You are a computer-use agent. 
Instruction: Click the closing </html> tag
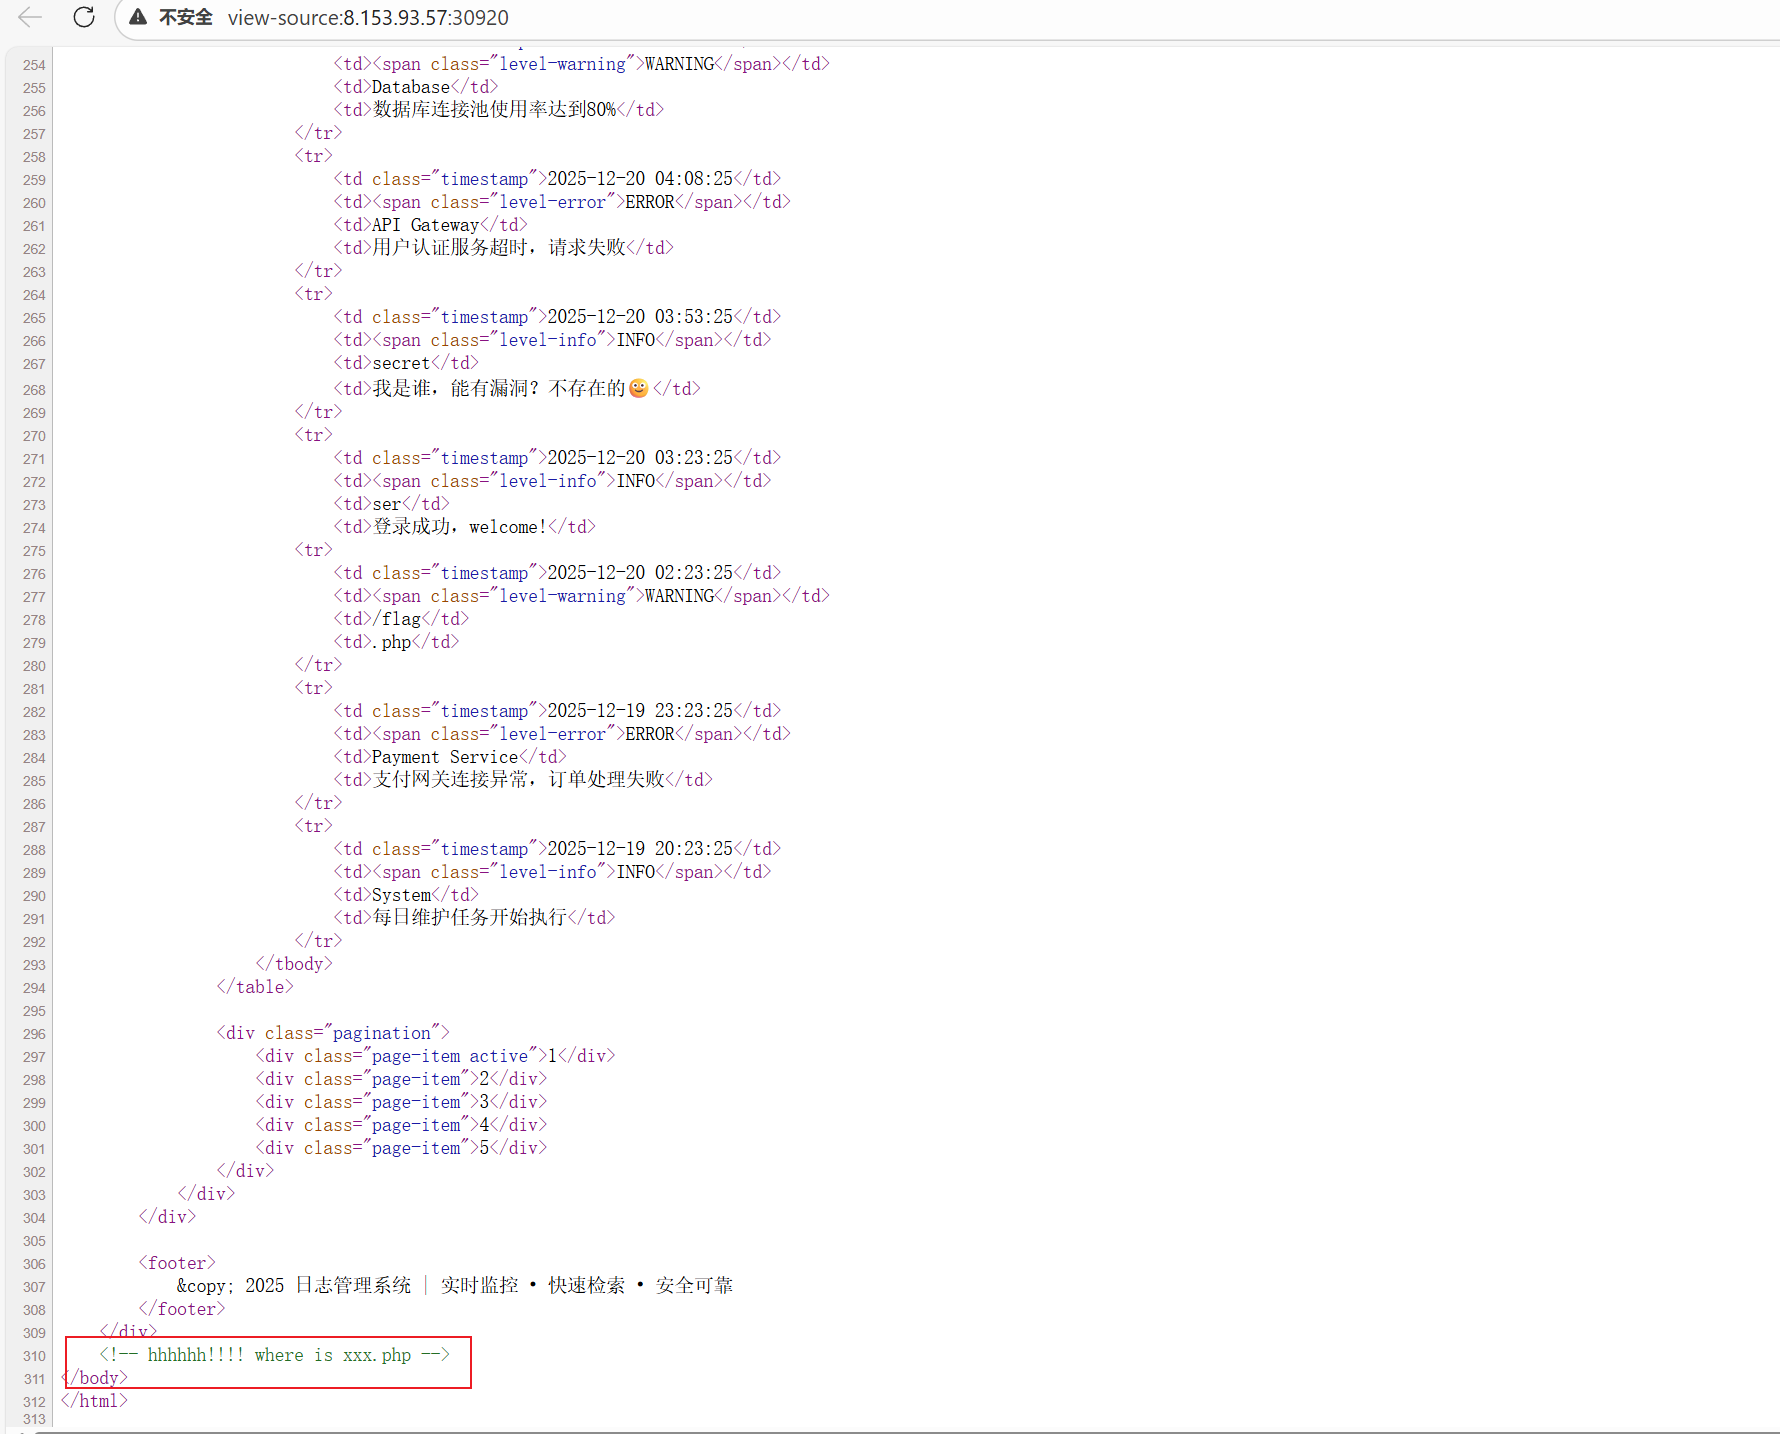pos(93,1400)
